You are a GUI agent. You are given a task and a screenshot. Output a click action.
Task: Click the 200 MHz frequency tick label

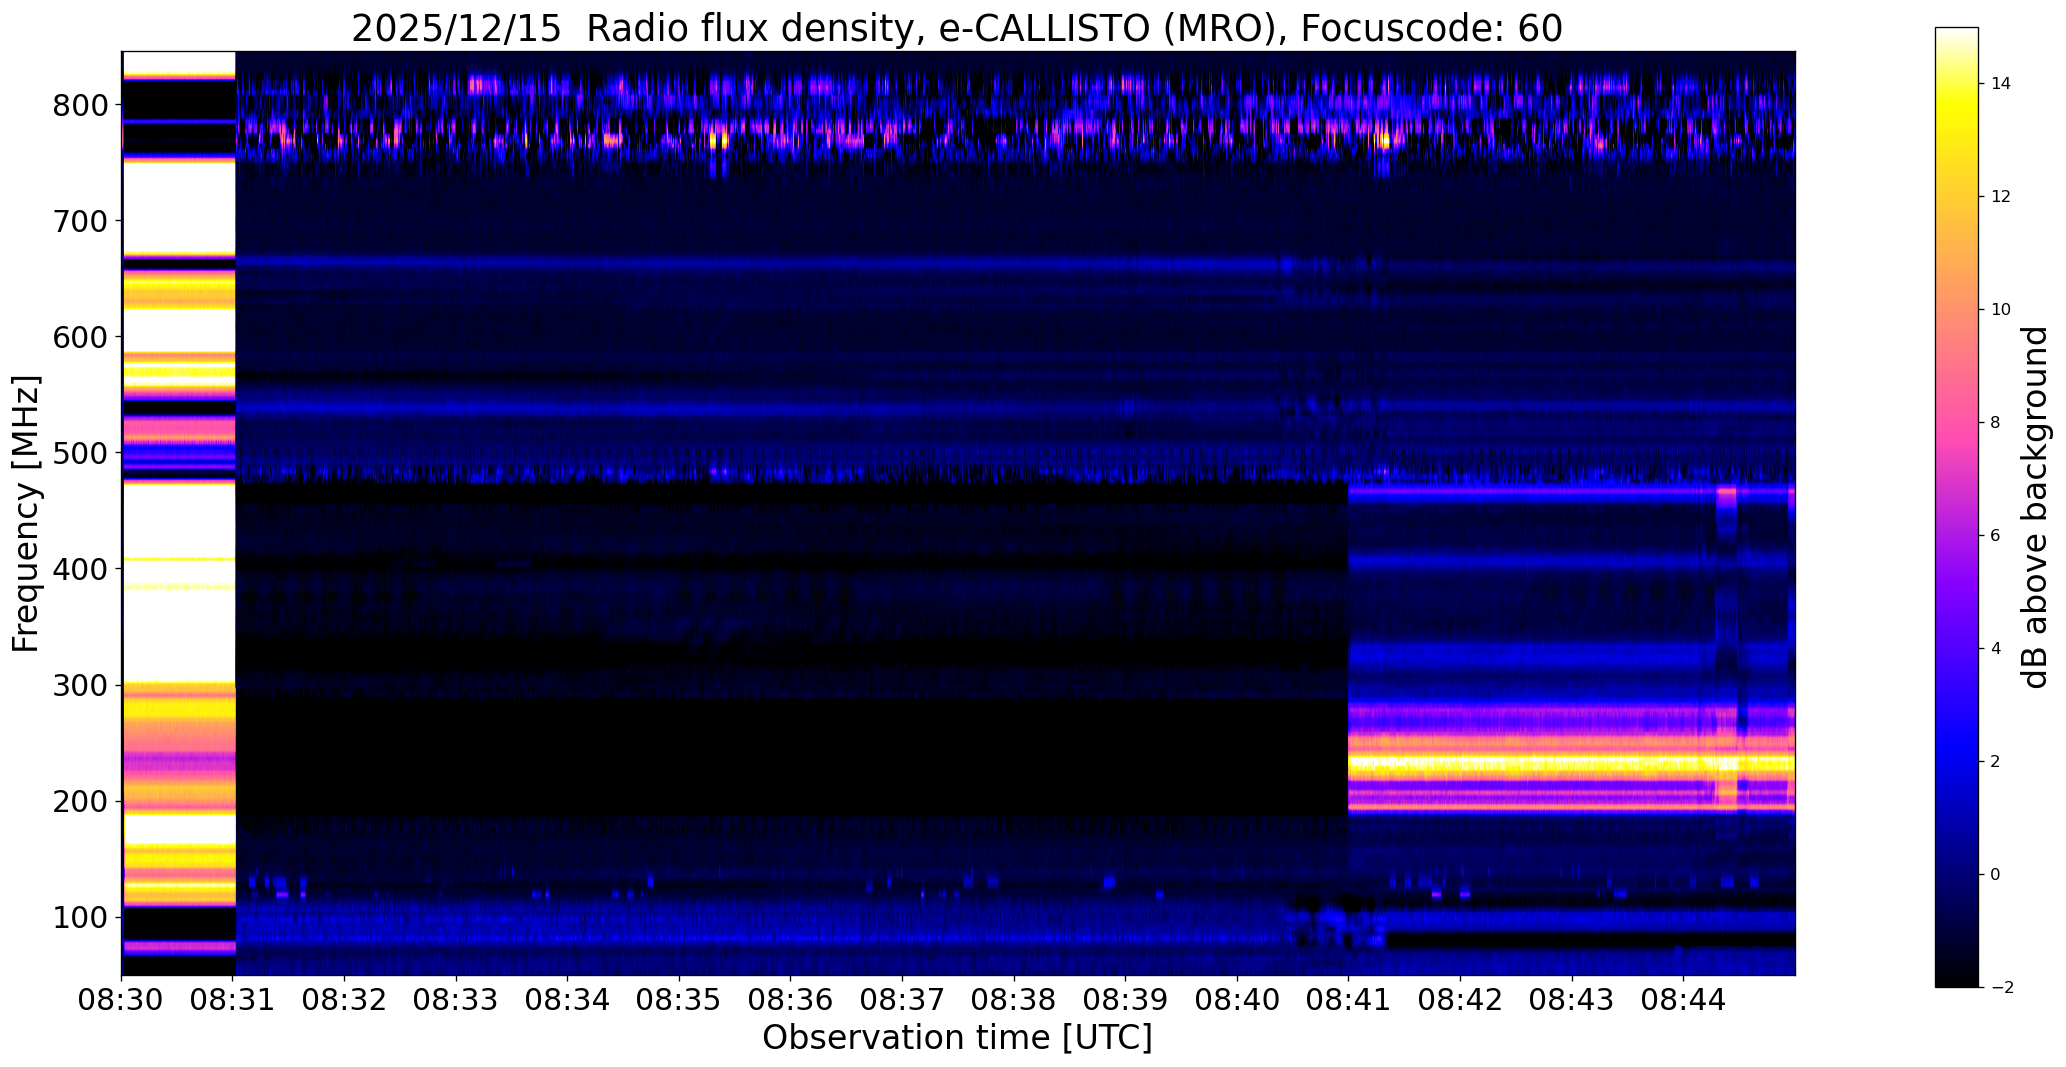pyautogui.click(x=78, y=801)
